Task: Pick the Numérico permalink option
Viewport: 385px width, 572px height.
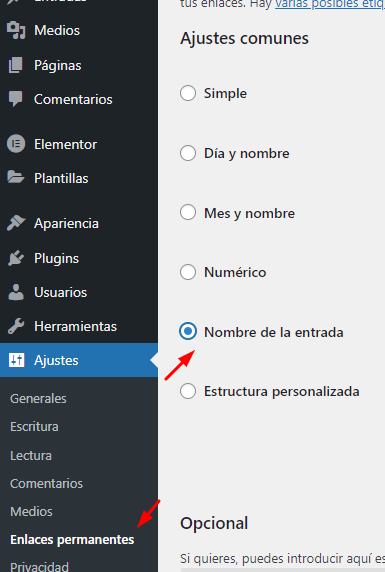Action: tap(188, 272)
